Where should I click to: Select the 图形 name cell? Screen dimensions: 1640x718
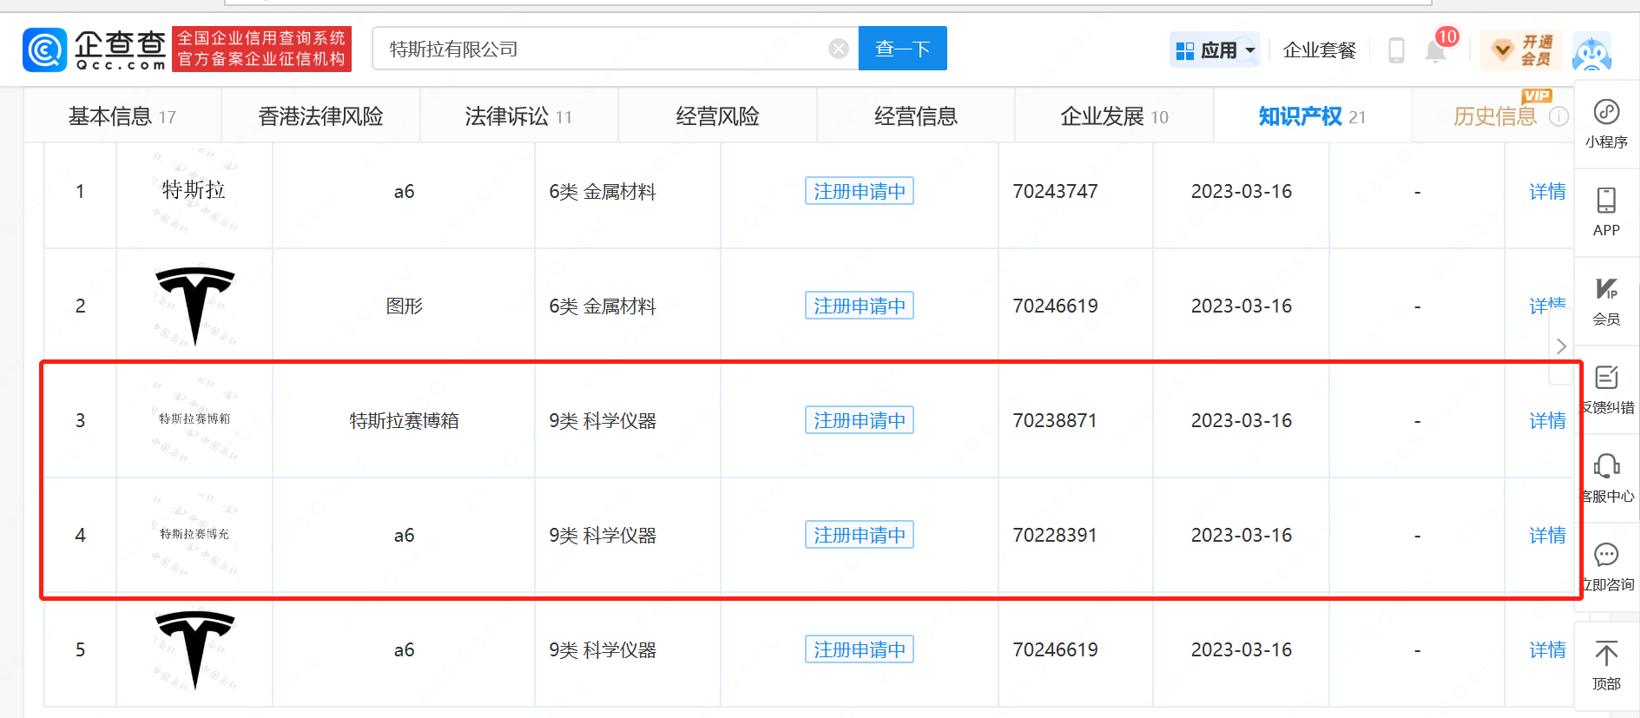coord(404,306)
